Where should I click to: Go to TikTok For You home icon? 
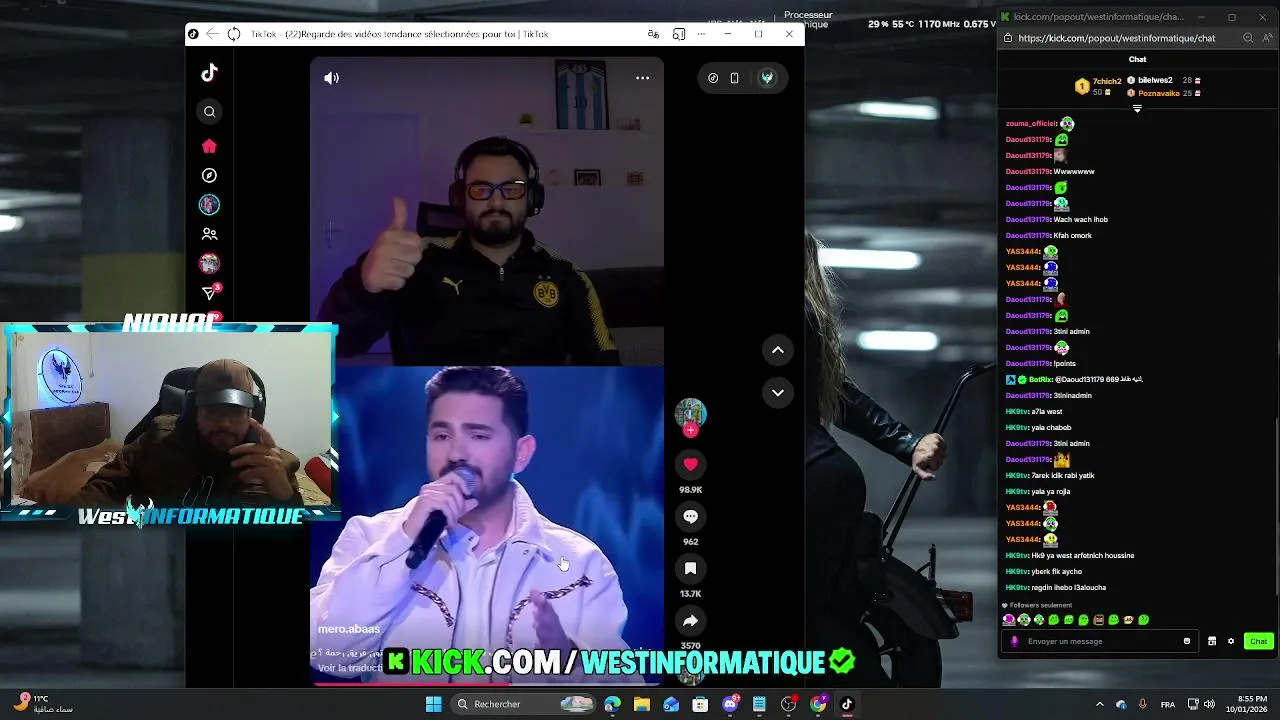coord(209,146)
